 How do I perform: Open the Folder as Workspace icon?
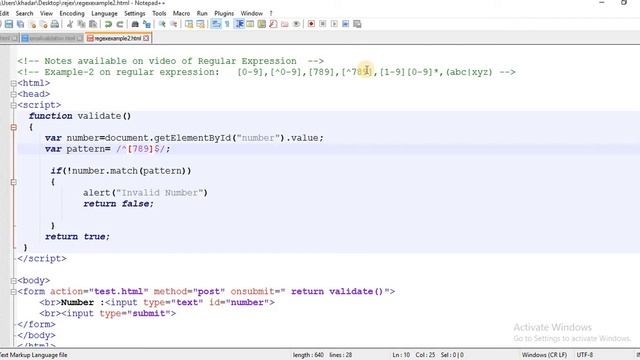tap(284, 24)
